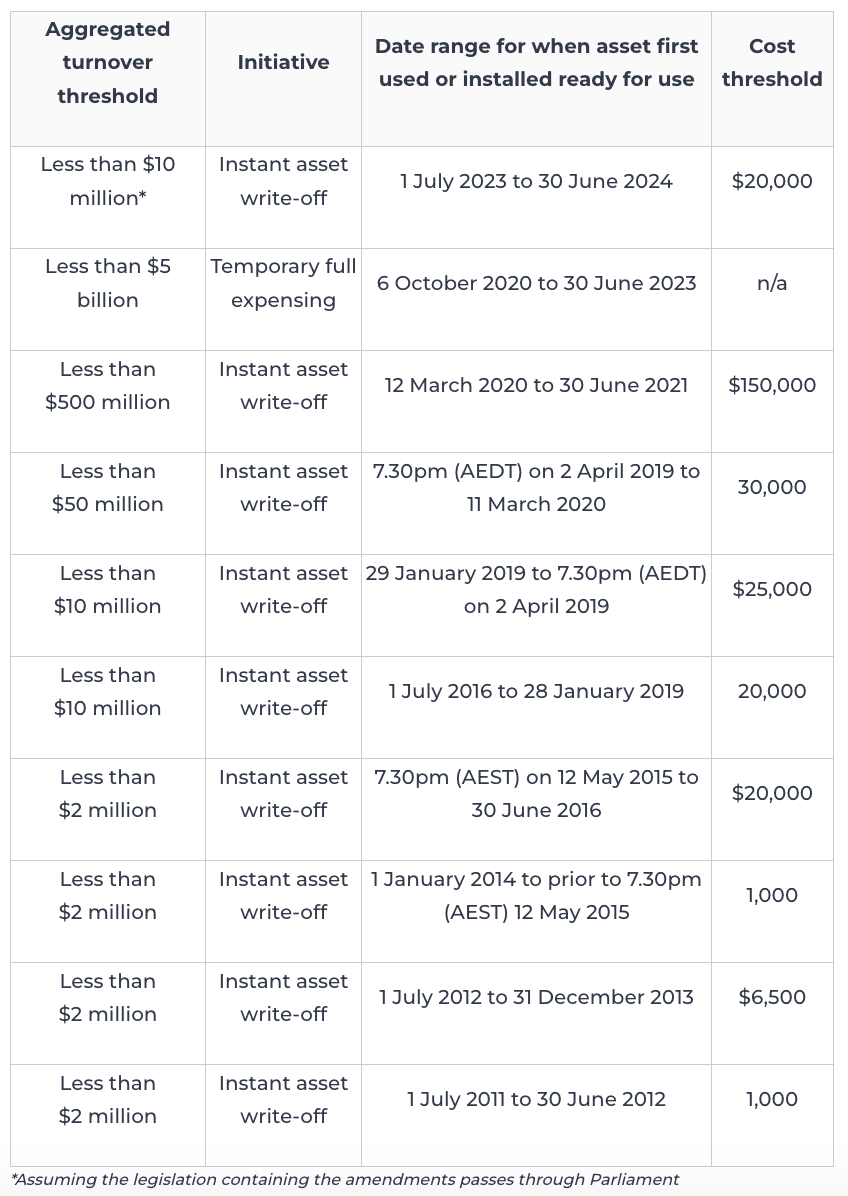This screenshot has width=848, height=1196.
Task: Click the 'Less than $500 million' cell
Action: [x=108, y=386]
